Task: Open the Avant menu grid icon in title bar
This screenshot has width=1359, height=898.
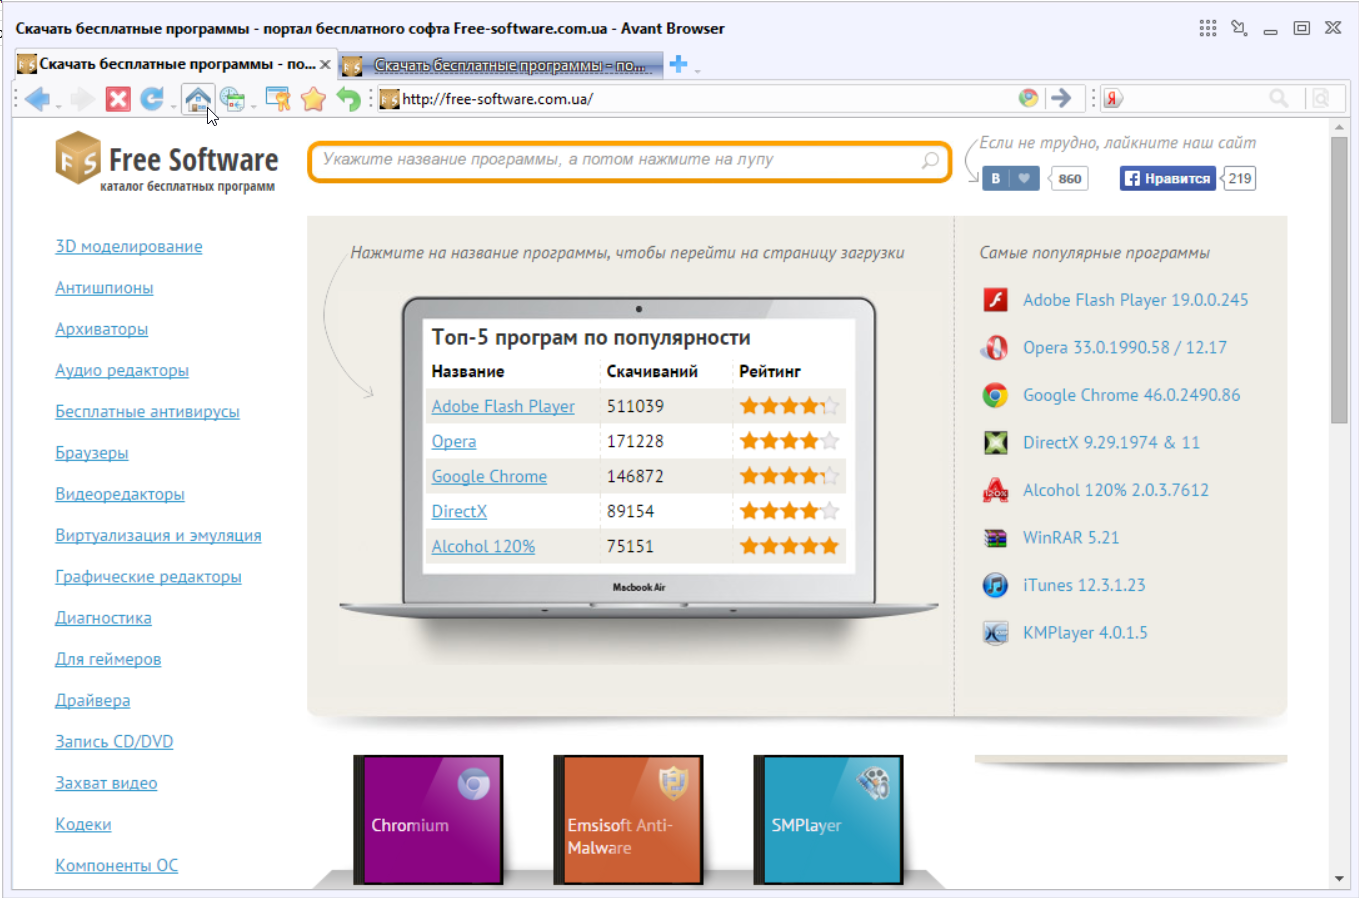Action: [1208, 28]
